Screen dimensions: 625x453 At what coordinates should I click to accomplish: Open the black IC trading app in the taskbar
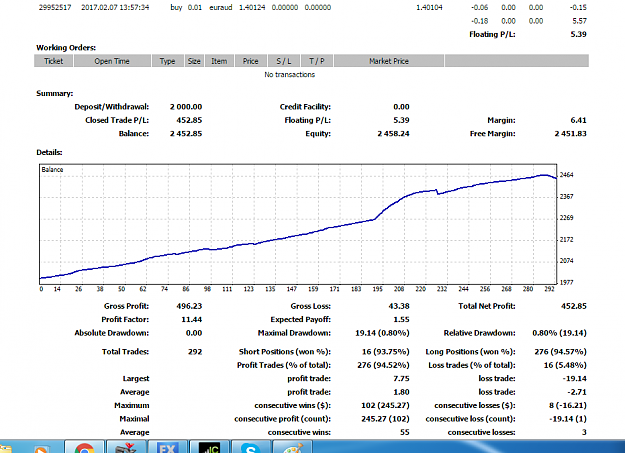pos(209,447)
